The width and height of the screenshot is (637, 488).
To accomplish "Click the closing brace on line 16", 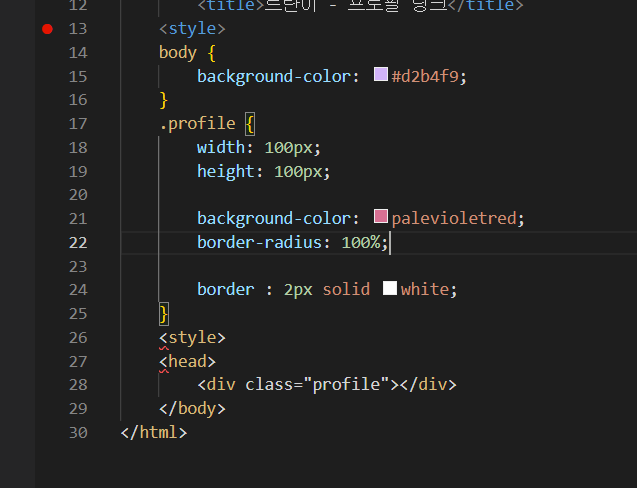I will click(163, 100).
